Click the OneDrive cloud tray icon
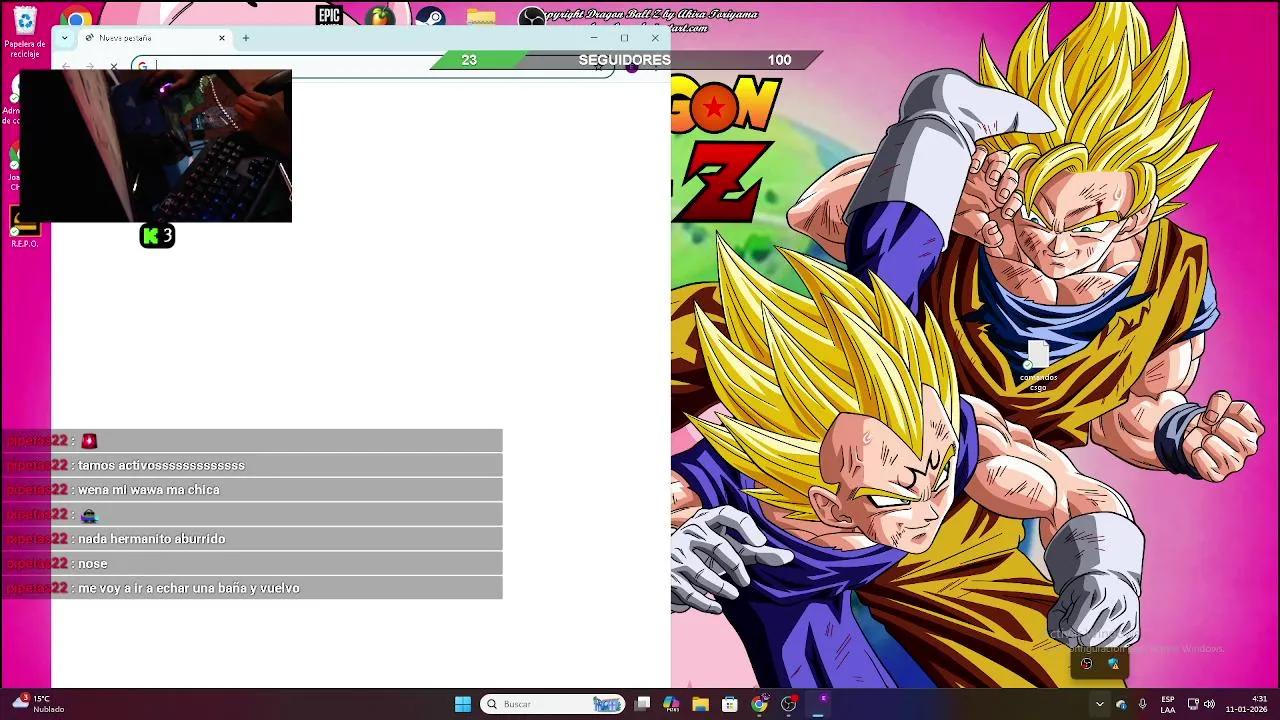 [1121, 704]
